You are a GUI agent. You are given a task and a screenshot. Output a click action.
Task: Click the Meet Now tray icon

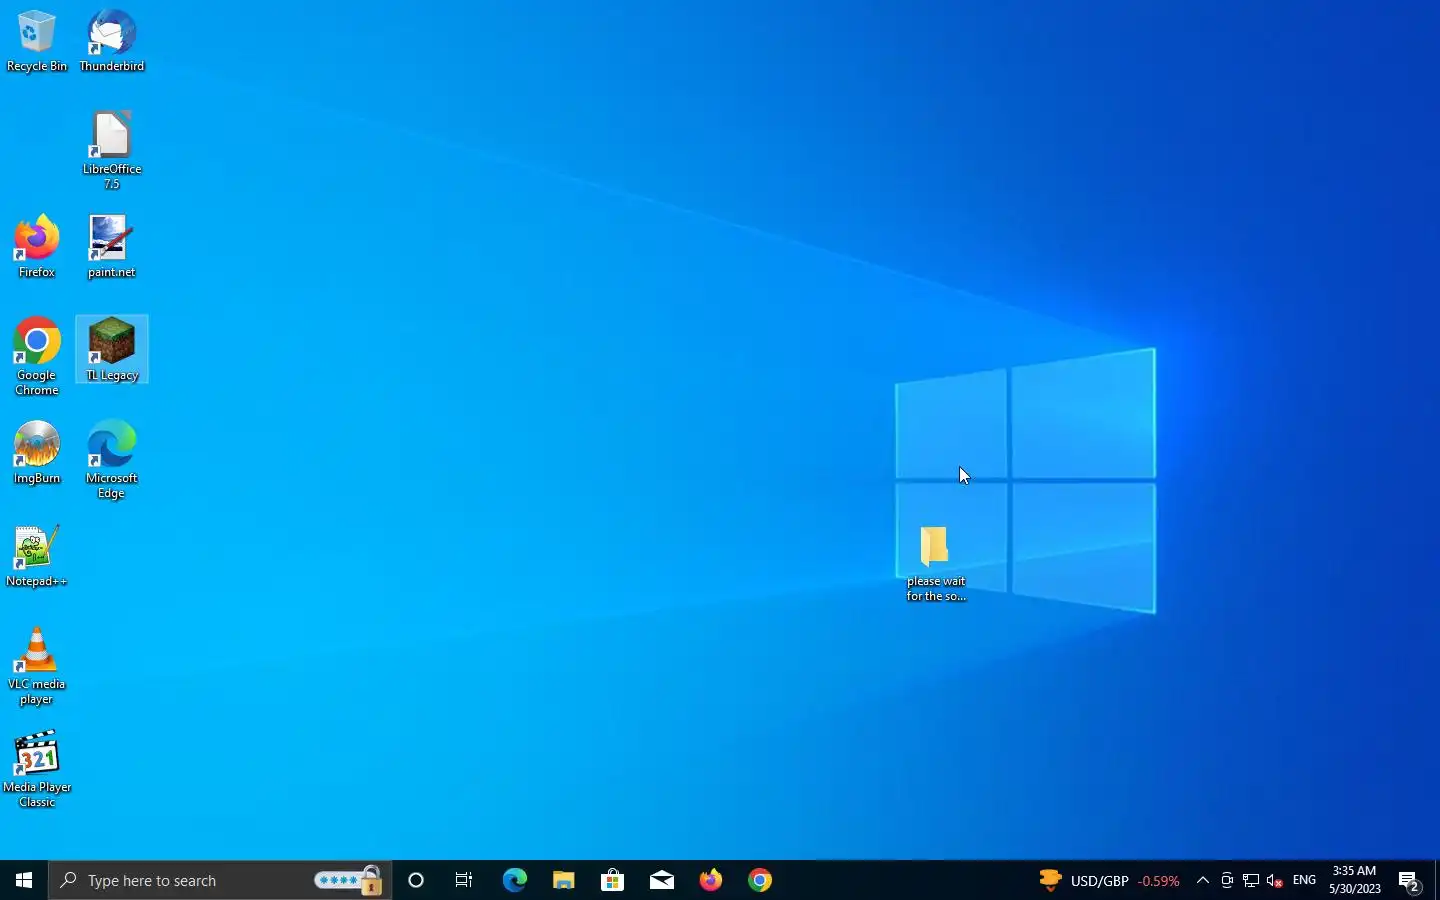pyautogui.click(x=1227, y=880)
